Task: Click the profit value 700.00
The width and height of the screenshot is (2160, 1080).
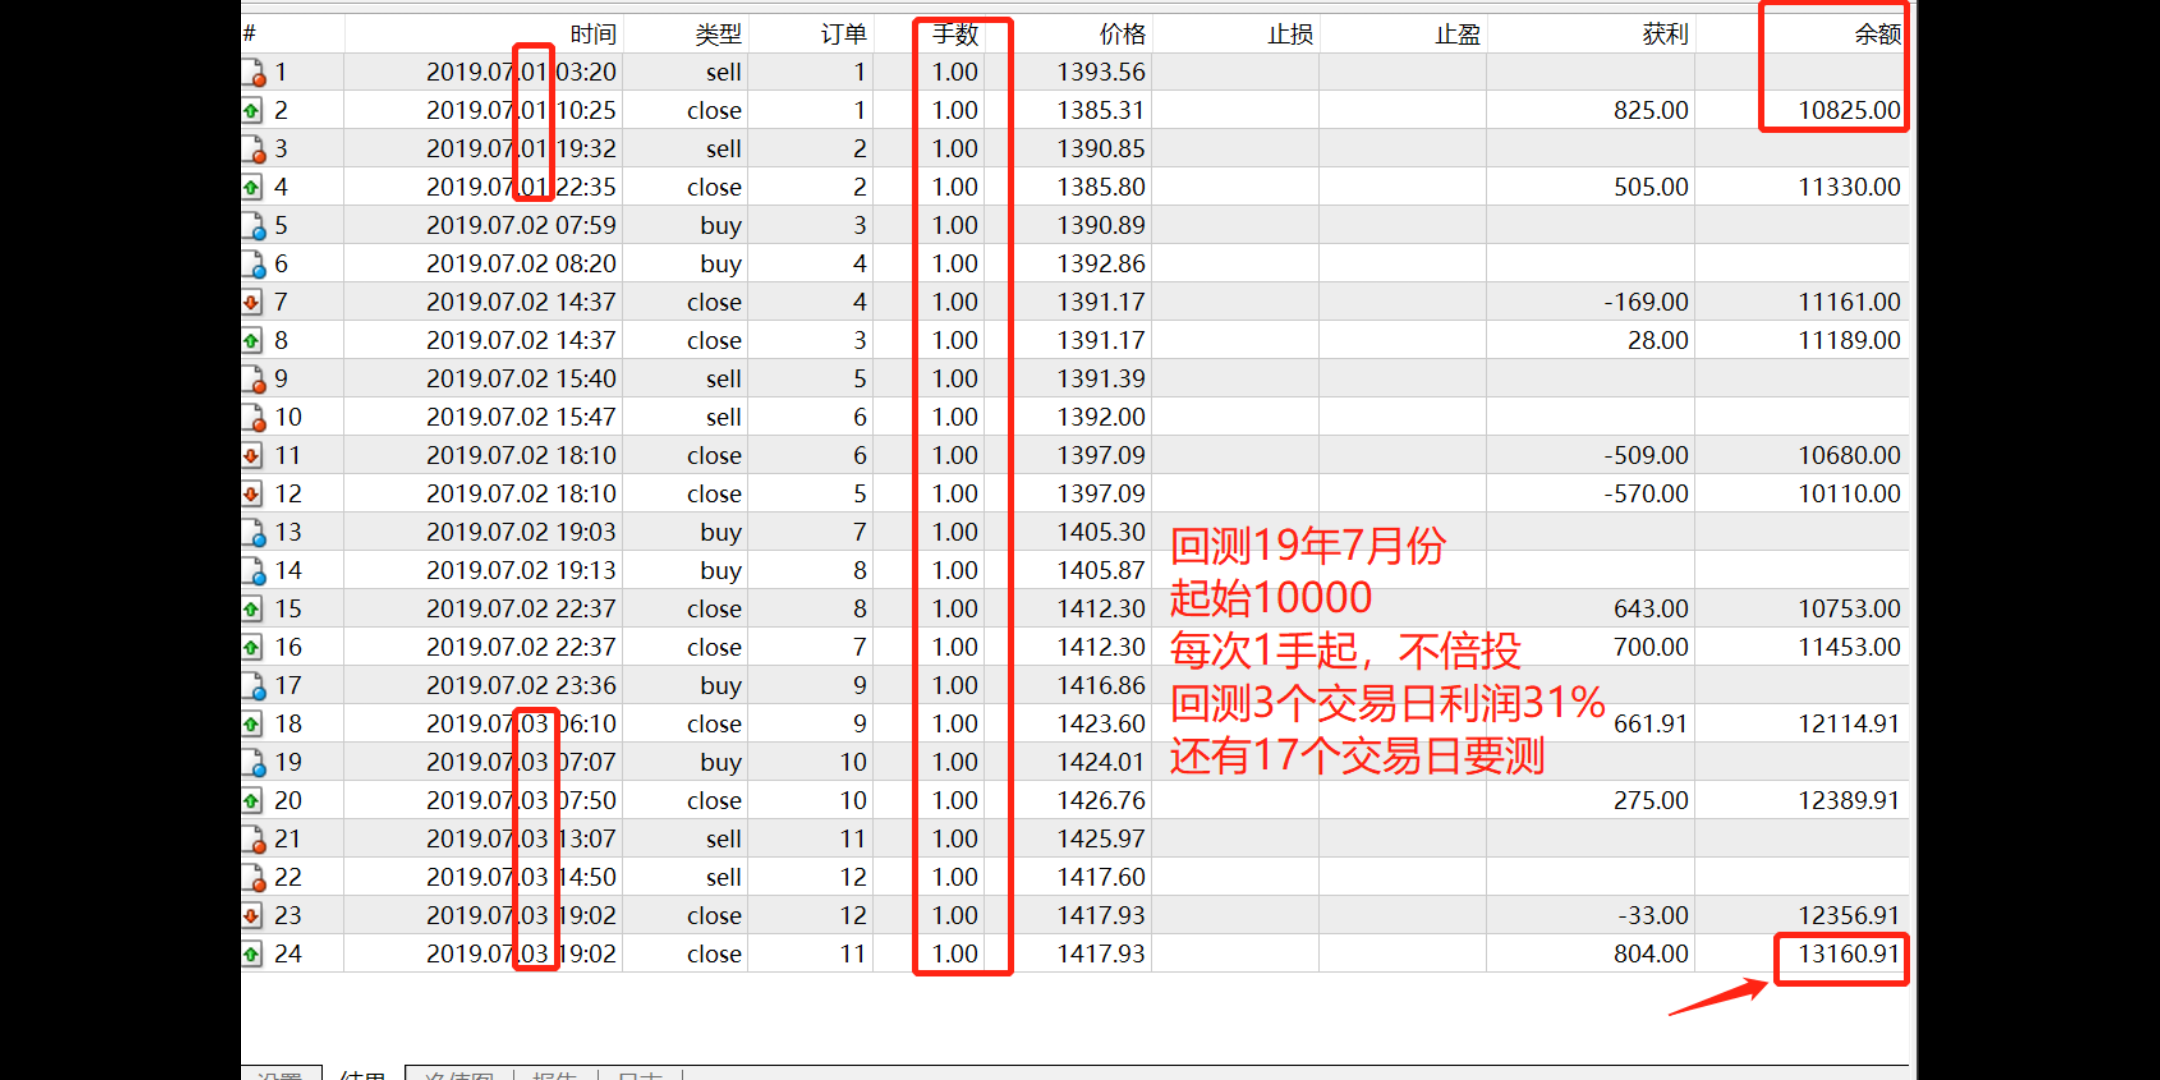Action: (x=1651, y=647)
